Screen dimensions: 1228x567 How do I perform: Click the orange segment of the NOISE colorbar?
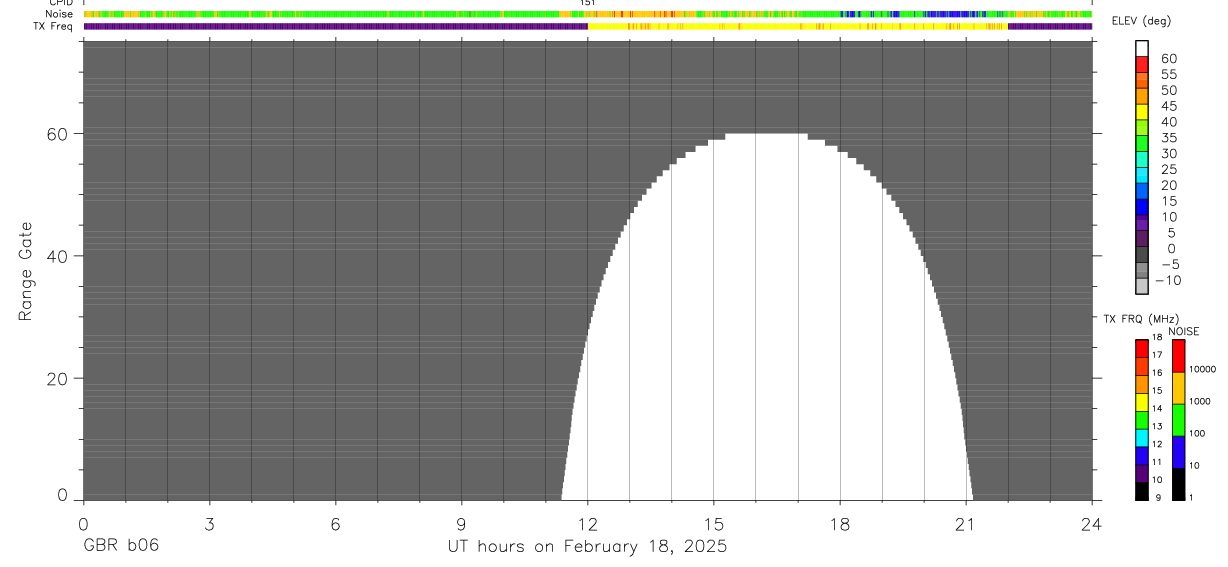pyautogui.click(x=1178, y=388)
